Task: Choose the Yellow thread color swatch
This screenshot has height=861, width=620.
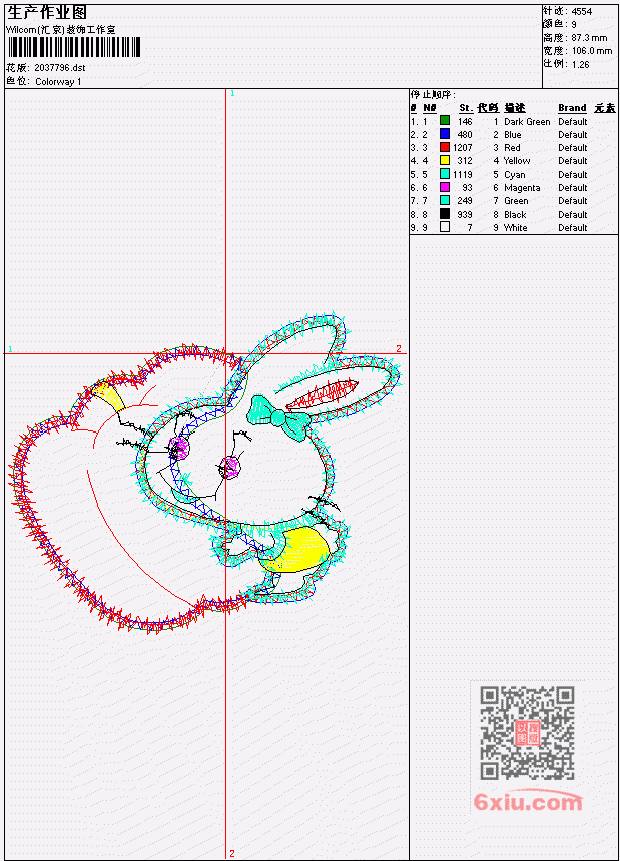Action: click(x=445, y=160)
